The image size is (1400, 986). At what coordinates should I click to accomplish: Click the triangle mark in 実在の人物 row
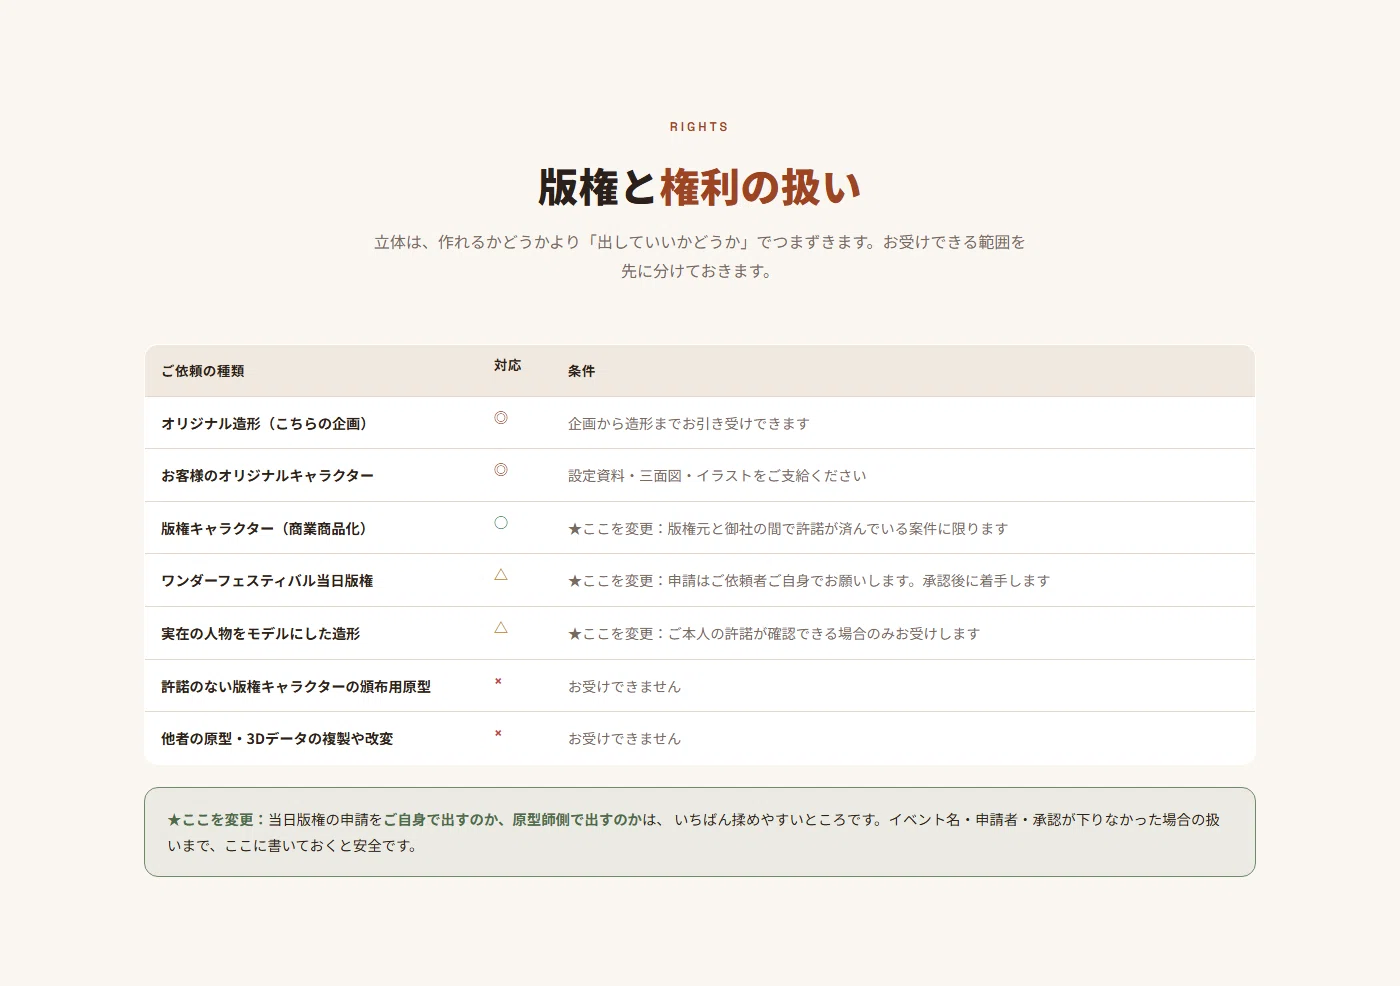501,628
